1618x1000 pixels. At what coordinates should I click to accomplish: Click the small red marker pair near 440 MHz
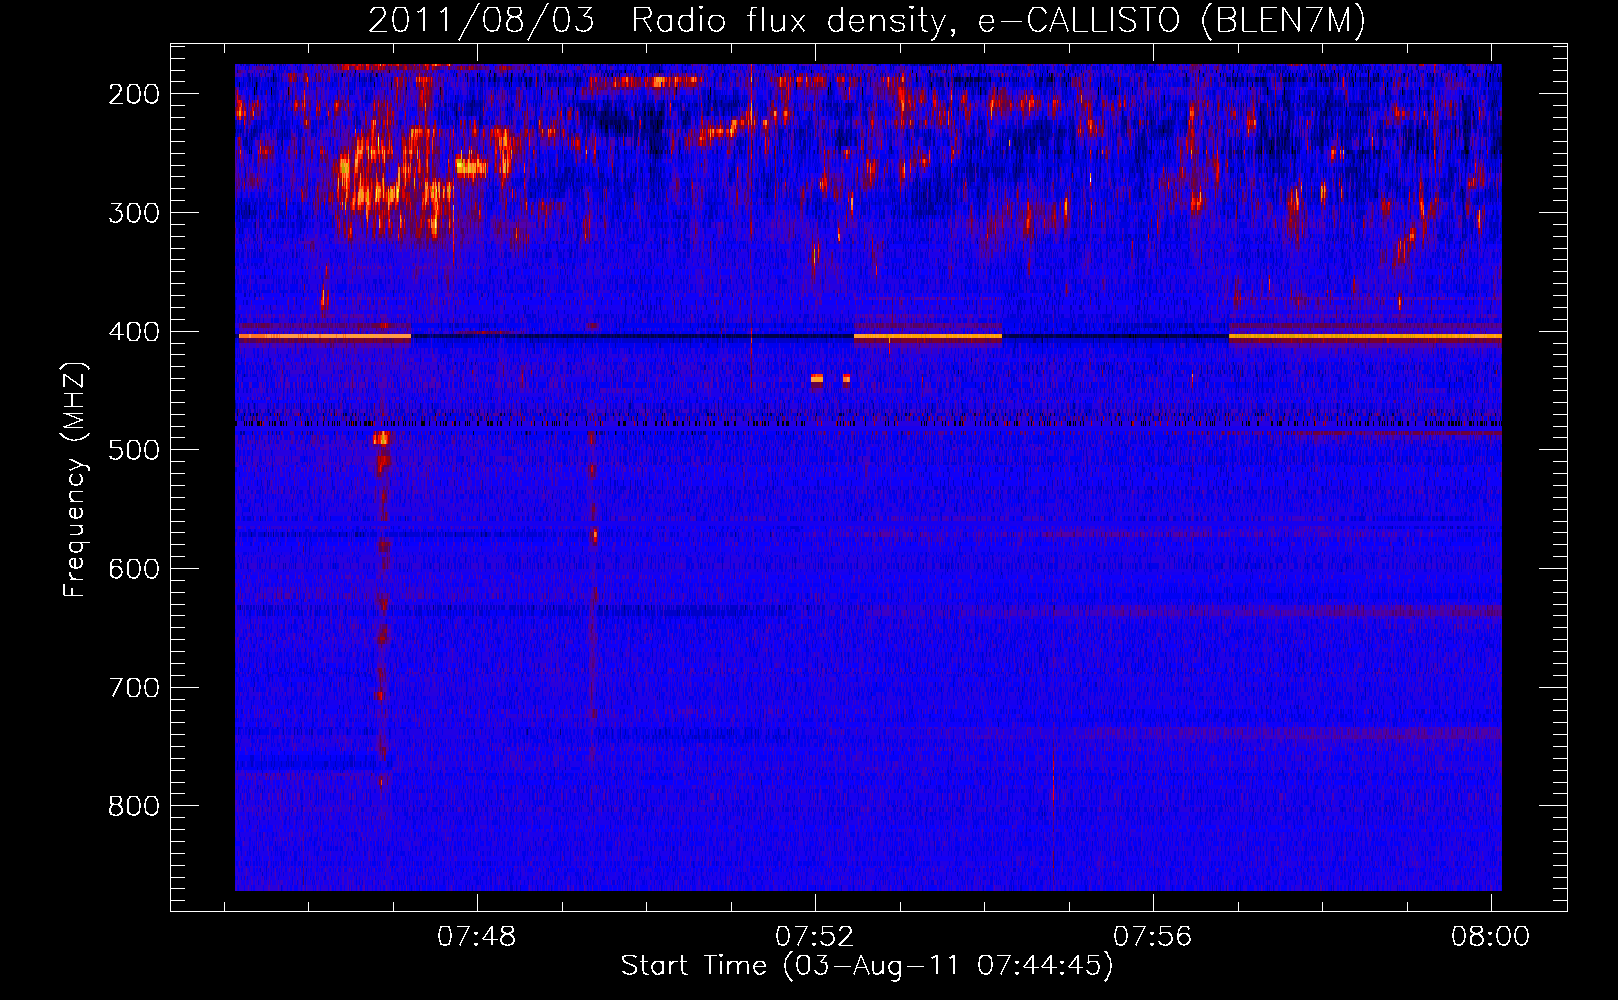click(x=830, y=379)
